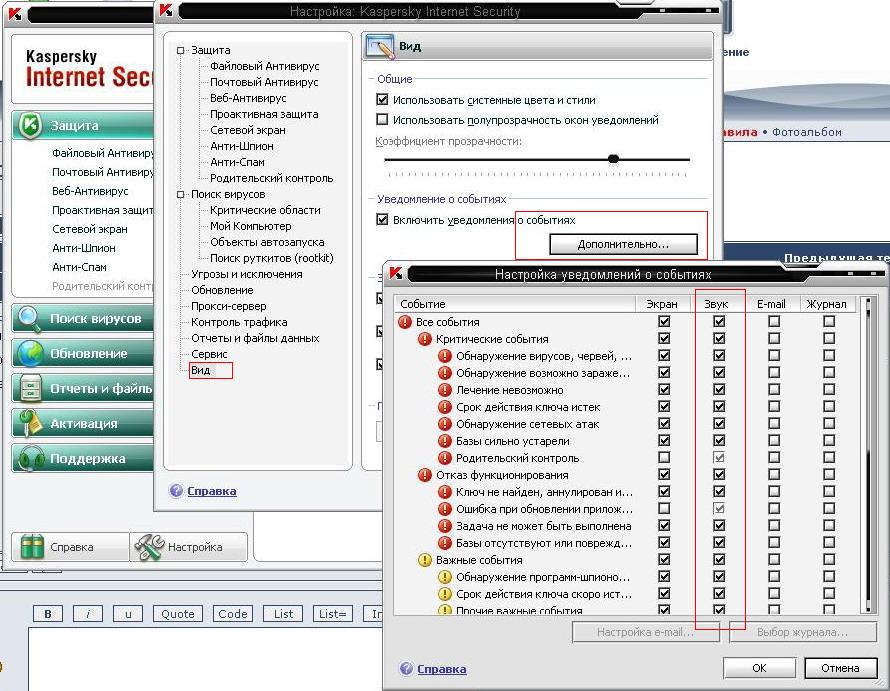Select Объекты автозапуска in the settings tree
The height and width of the screenshot is (691, 890).
click(267, 242)
